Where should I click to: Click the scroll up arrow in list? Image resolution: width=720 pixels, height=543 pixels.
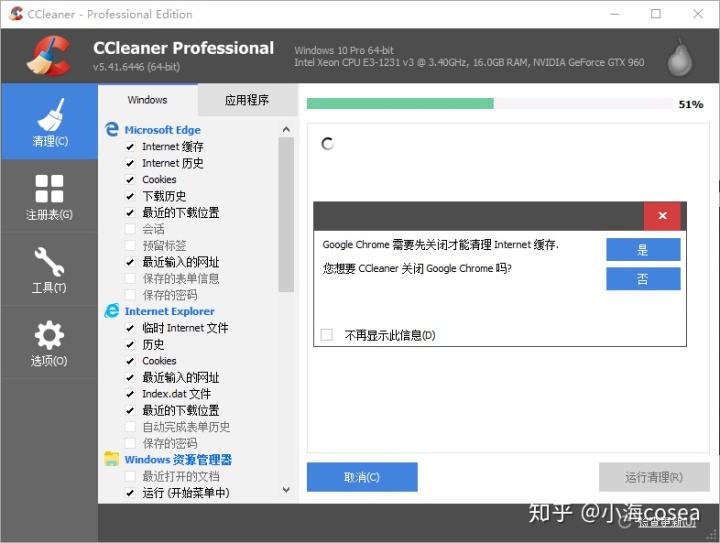[286, 129]
